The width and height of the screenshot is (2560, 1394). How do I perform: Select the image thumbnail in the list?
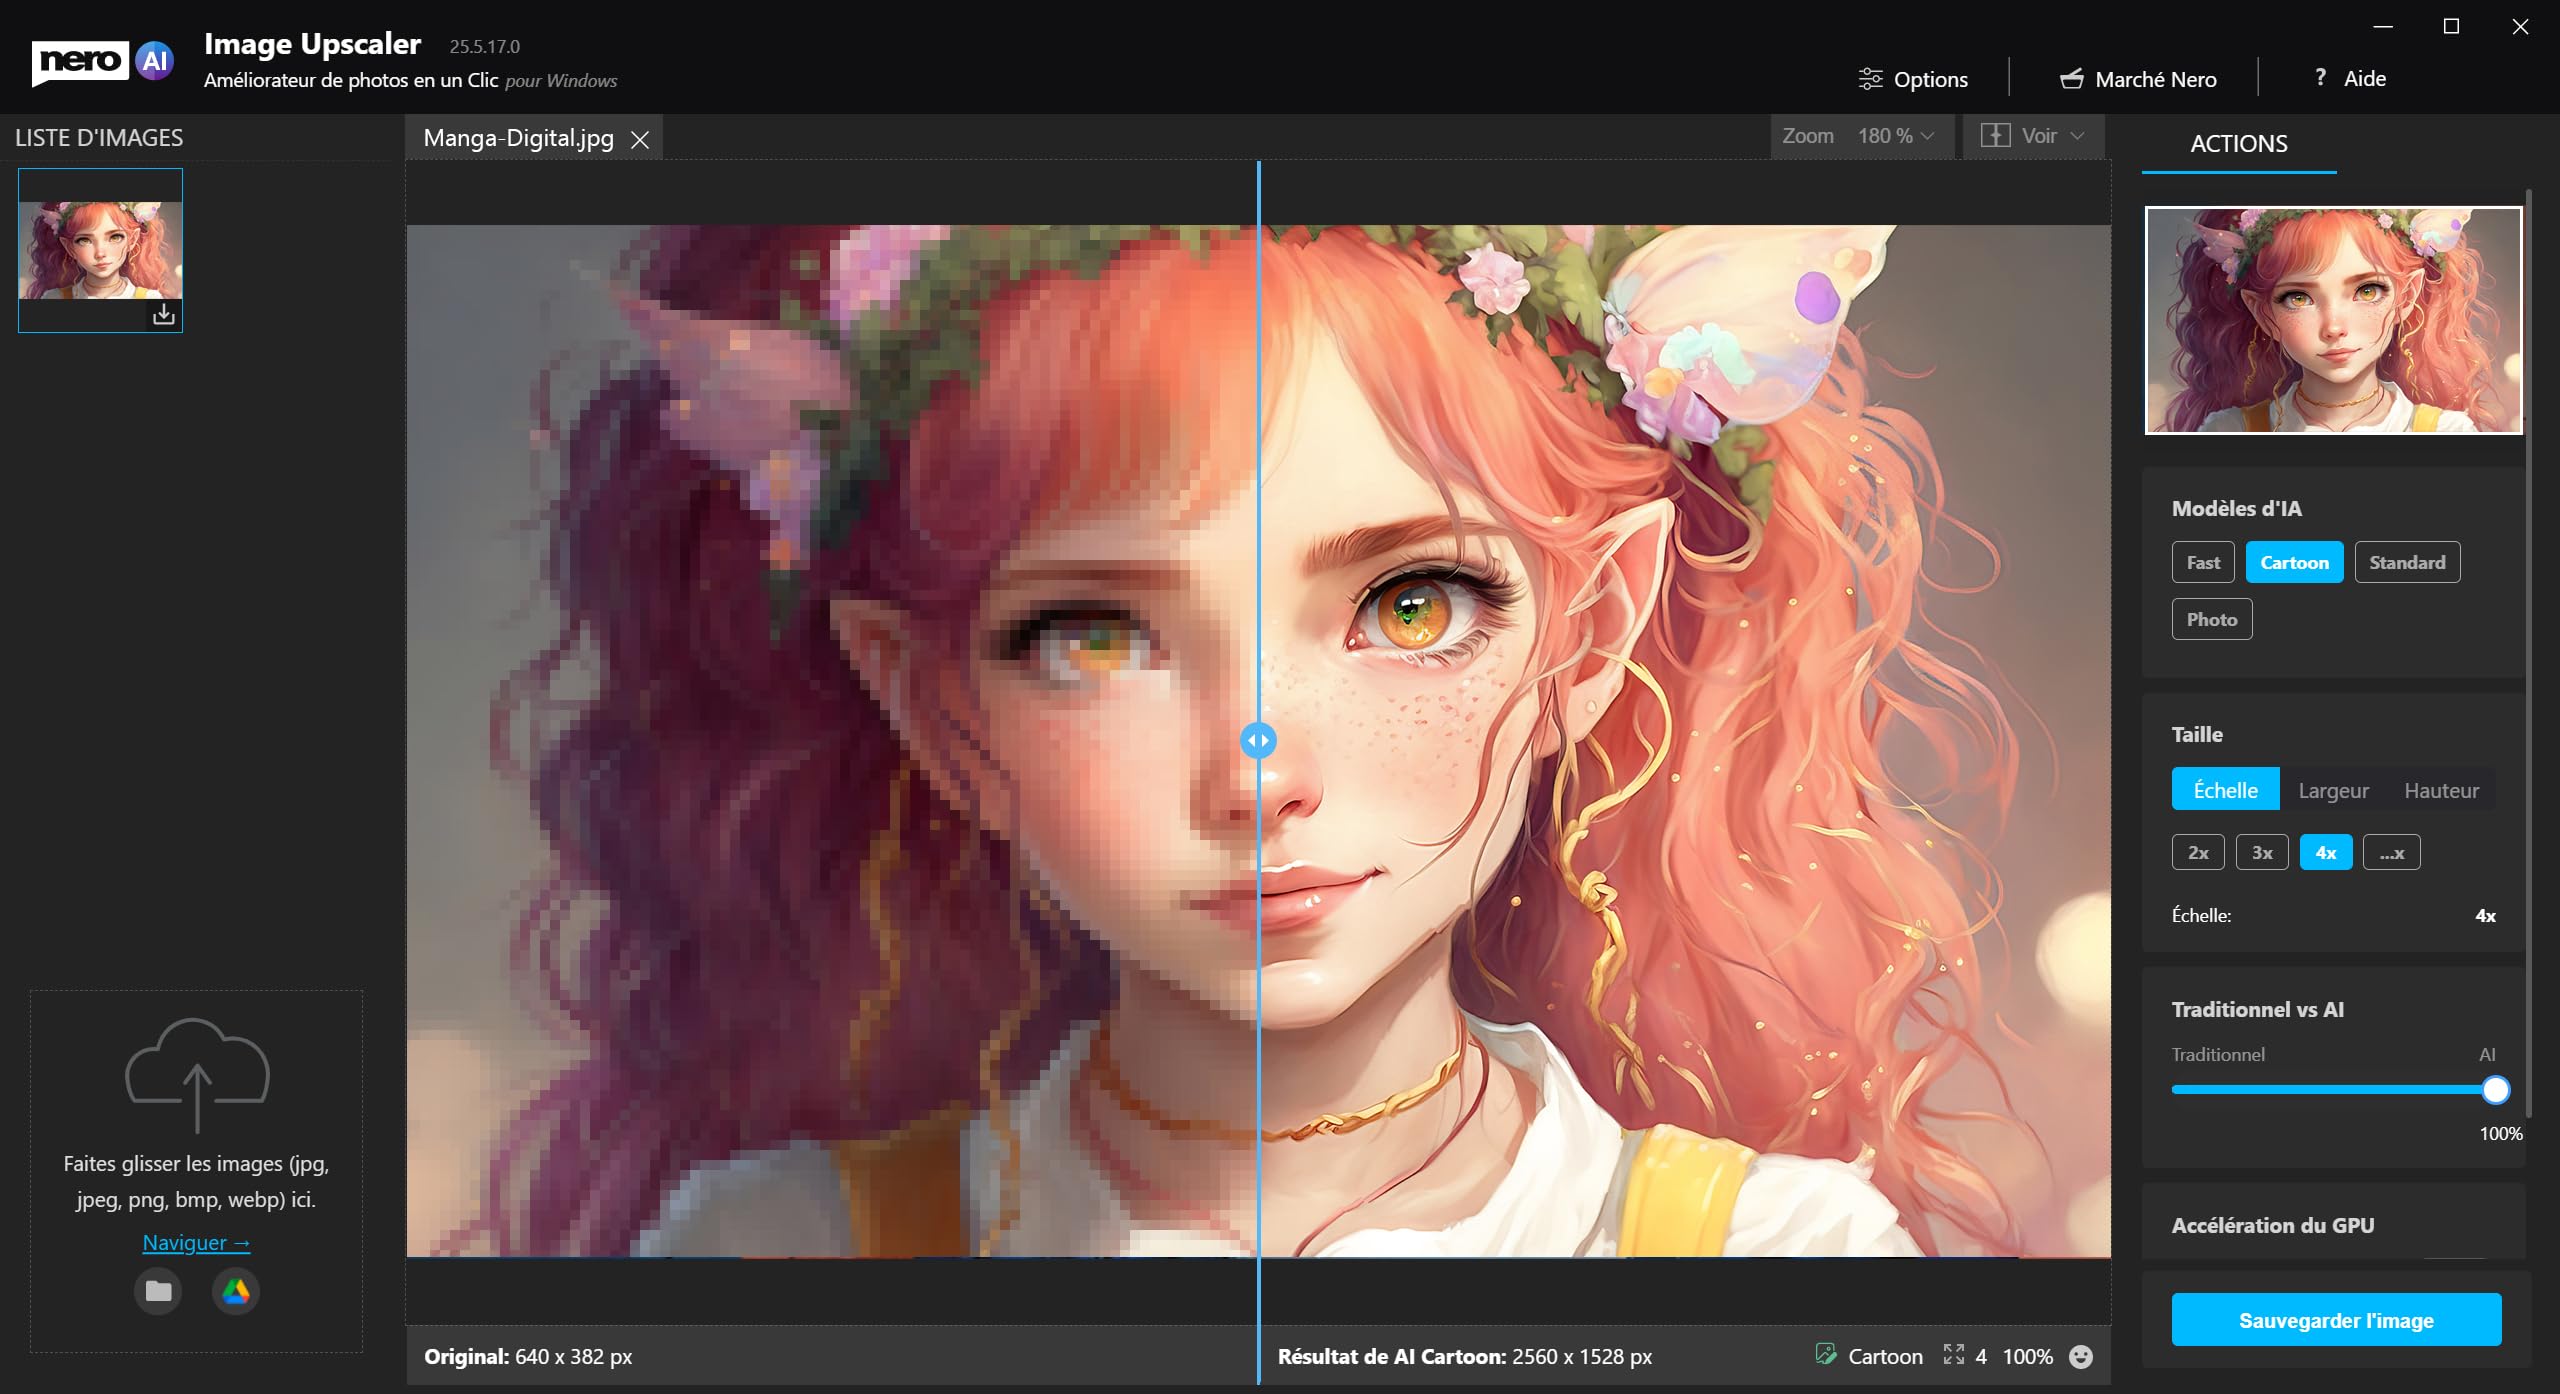coord(100,250)
